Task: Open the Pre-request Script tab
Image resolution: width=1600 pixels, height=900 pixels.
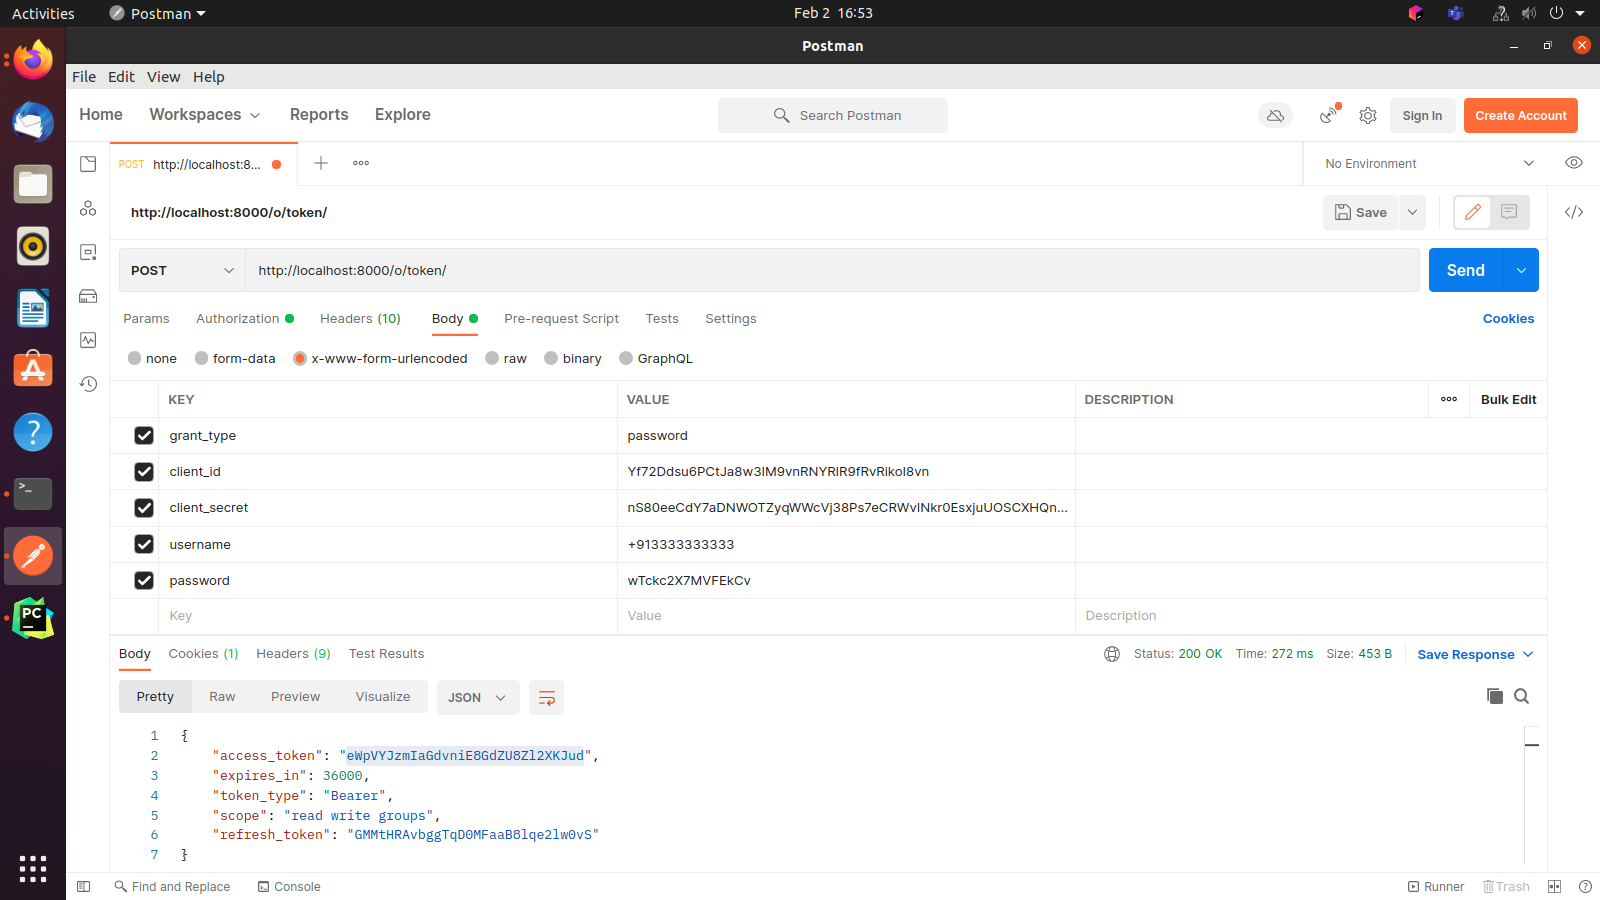Action: click(x=561, y=319)
